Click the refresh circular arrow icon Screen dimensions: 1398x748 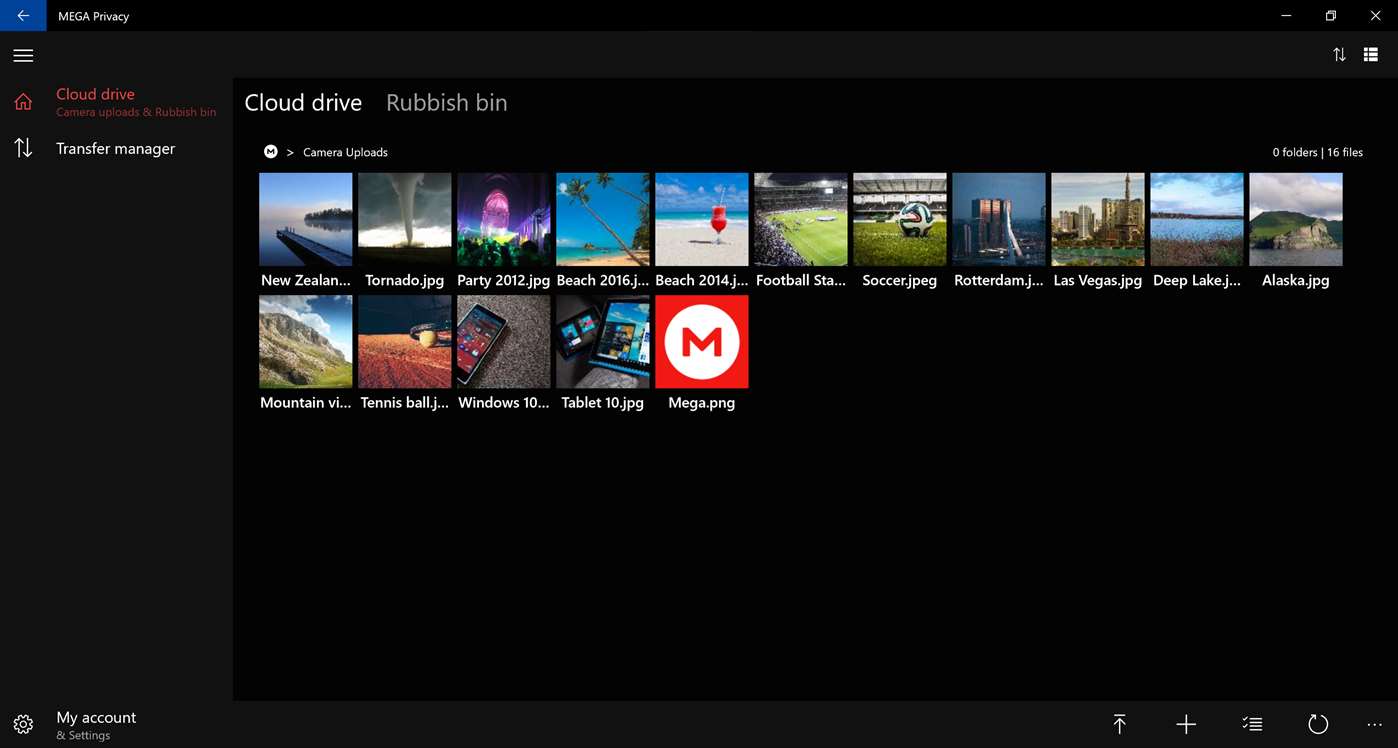[1318, 724]
